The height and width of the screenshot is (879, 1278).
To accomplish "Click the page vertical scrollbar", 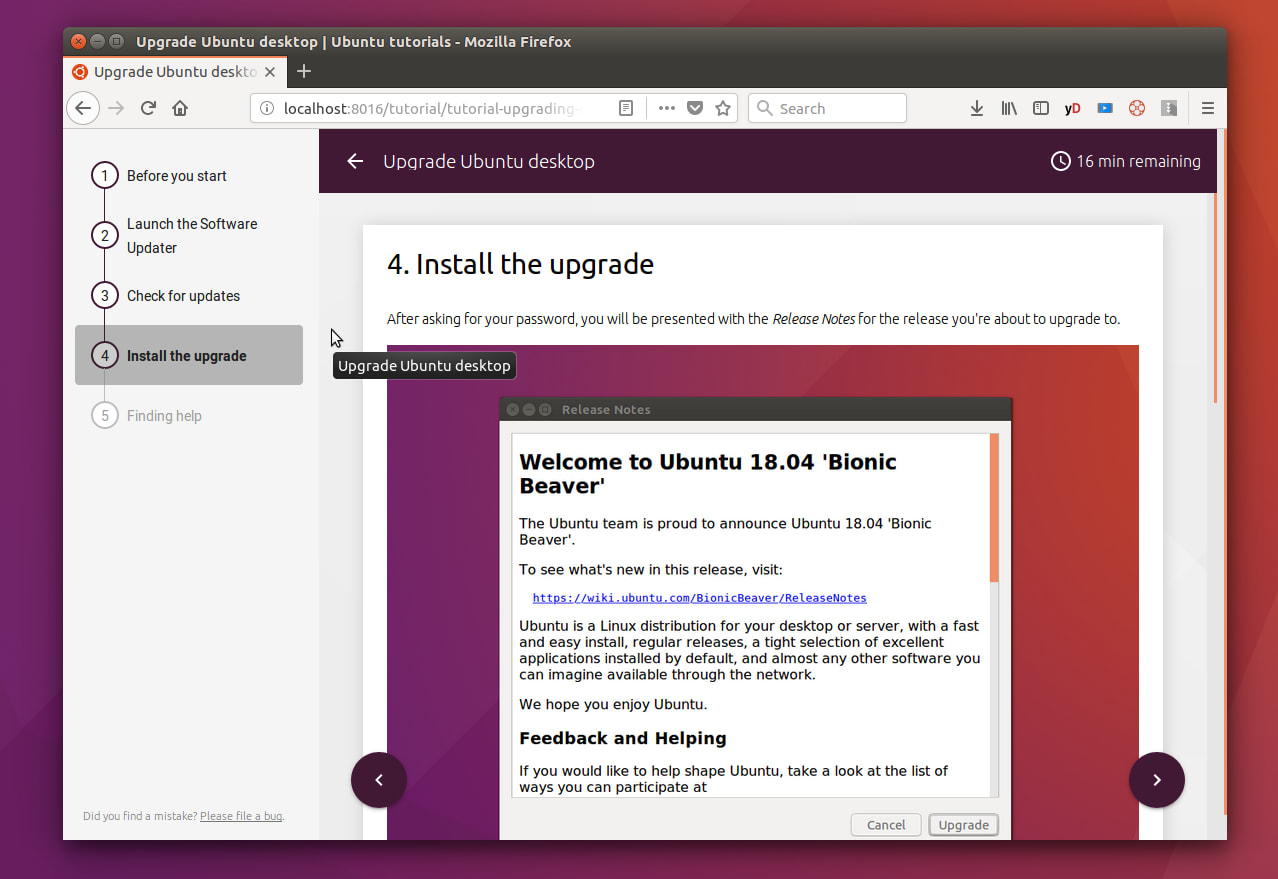I will tap(1216, 296).
